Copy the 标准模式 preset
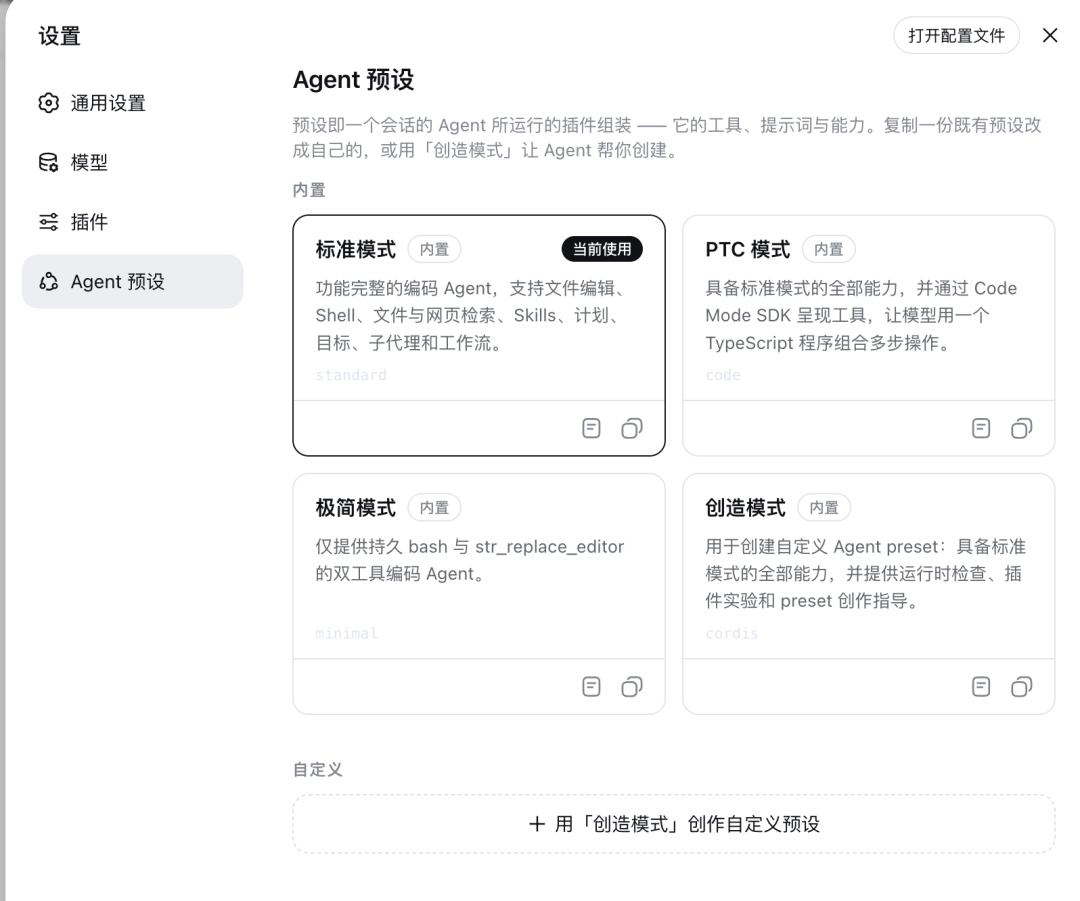The height and width of the screenshot is (901, 1080). coord(632,428)
